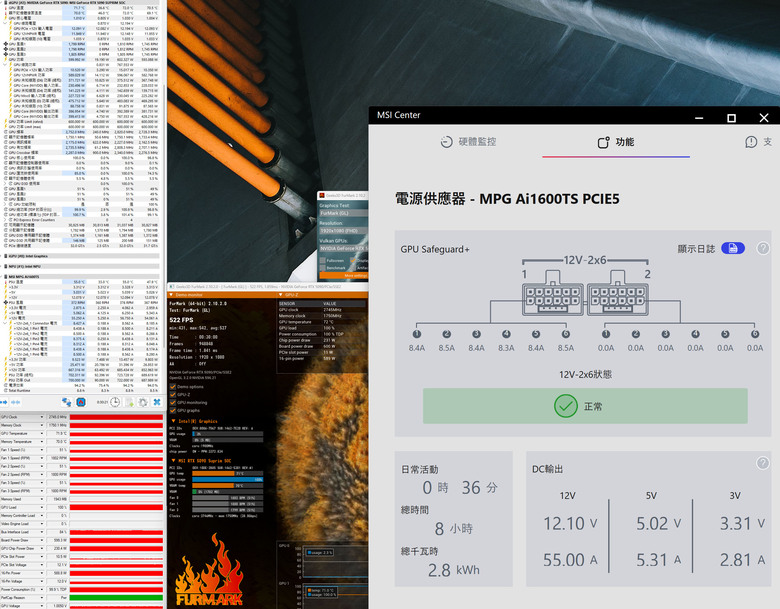780x609 pixels.
Task: Collapse the GPU-Z panel triangle in FurMark
Action: click(281, 295)
